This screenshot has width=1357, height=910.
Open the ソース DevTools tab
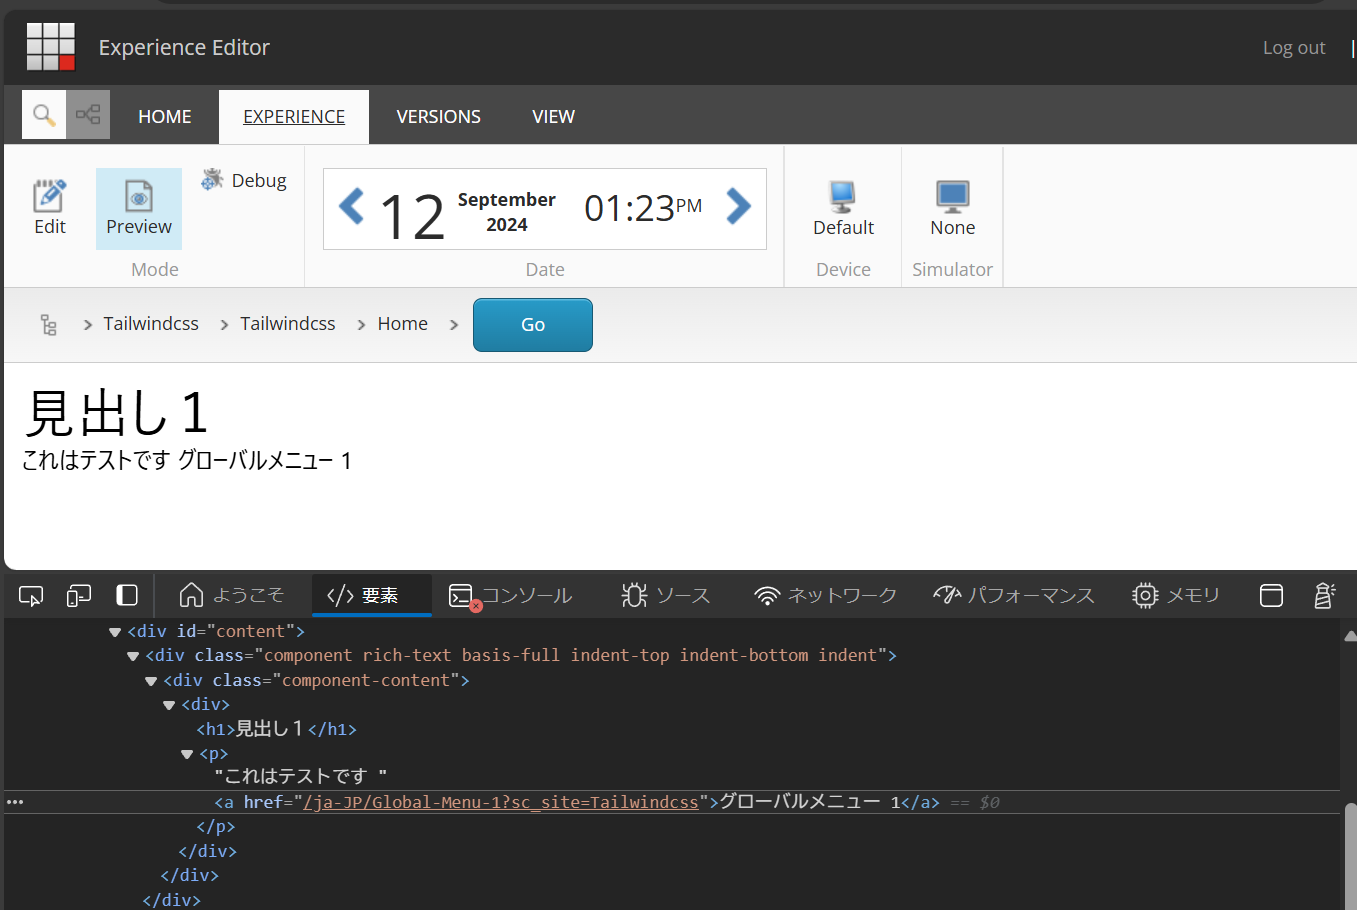[665, 596]
